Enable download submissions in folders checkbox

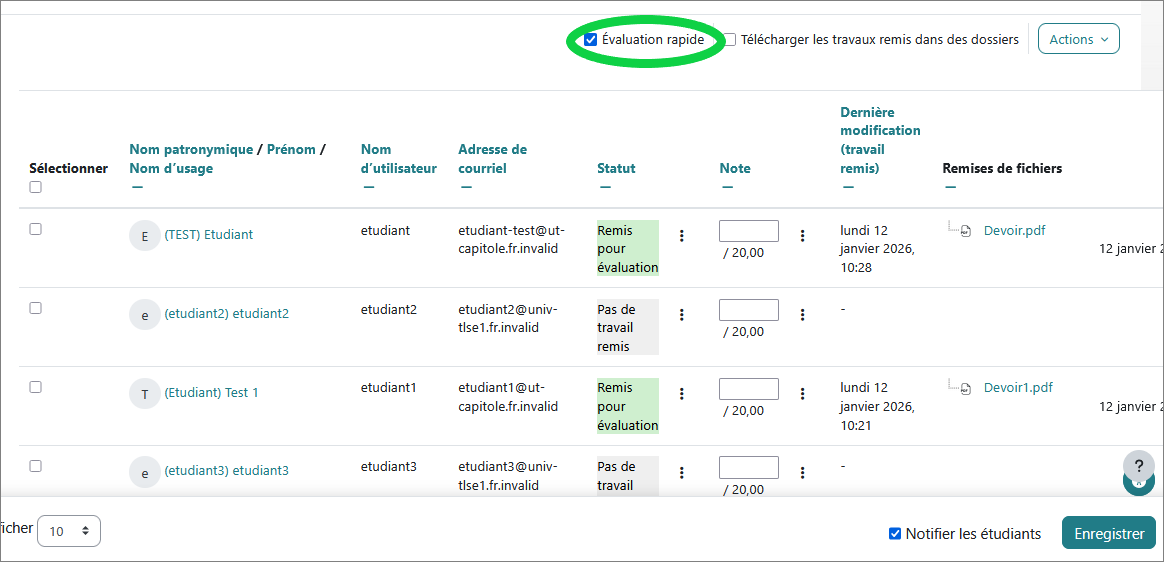pyautogui.click(x=730, y=40)
